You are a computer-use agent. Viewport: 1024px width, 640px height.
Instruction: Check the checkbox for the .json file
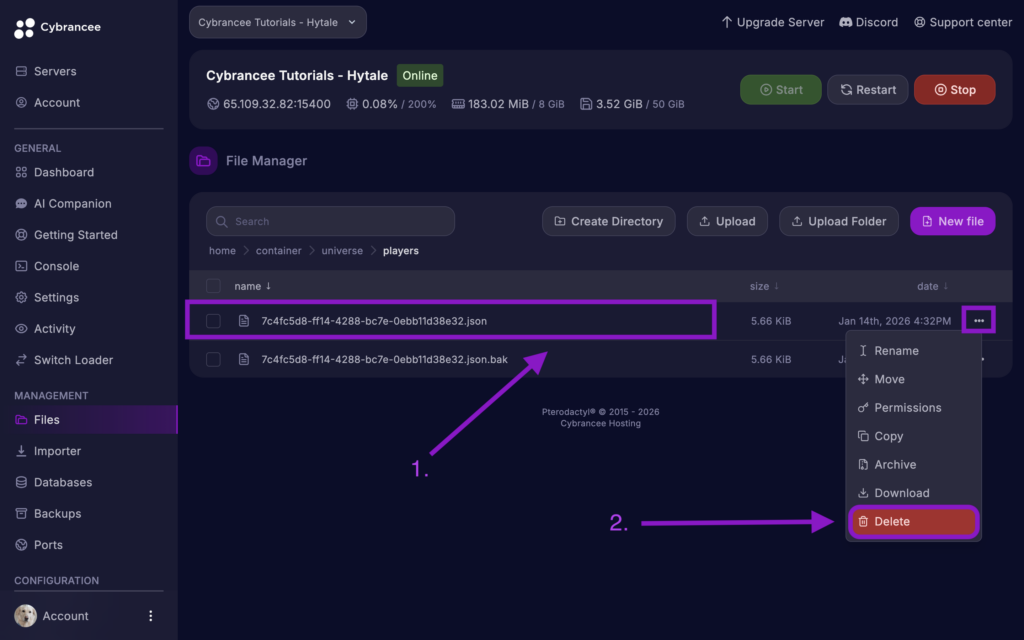pos(213,320)
